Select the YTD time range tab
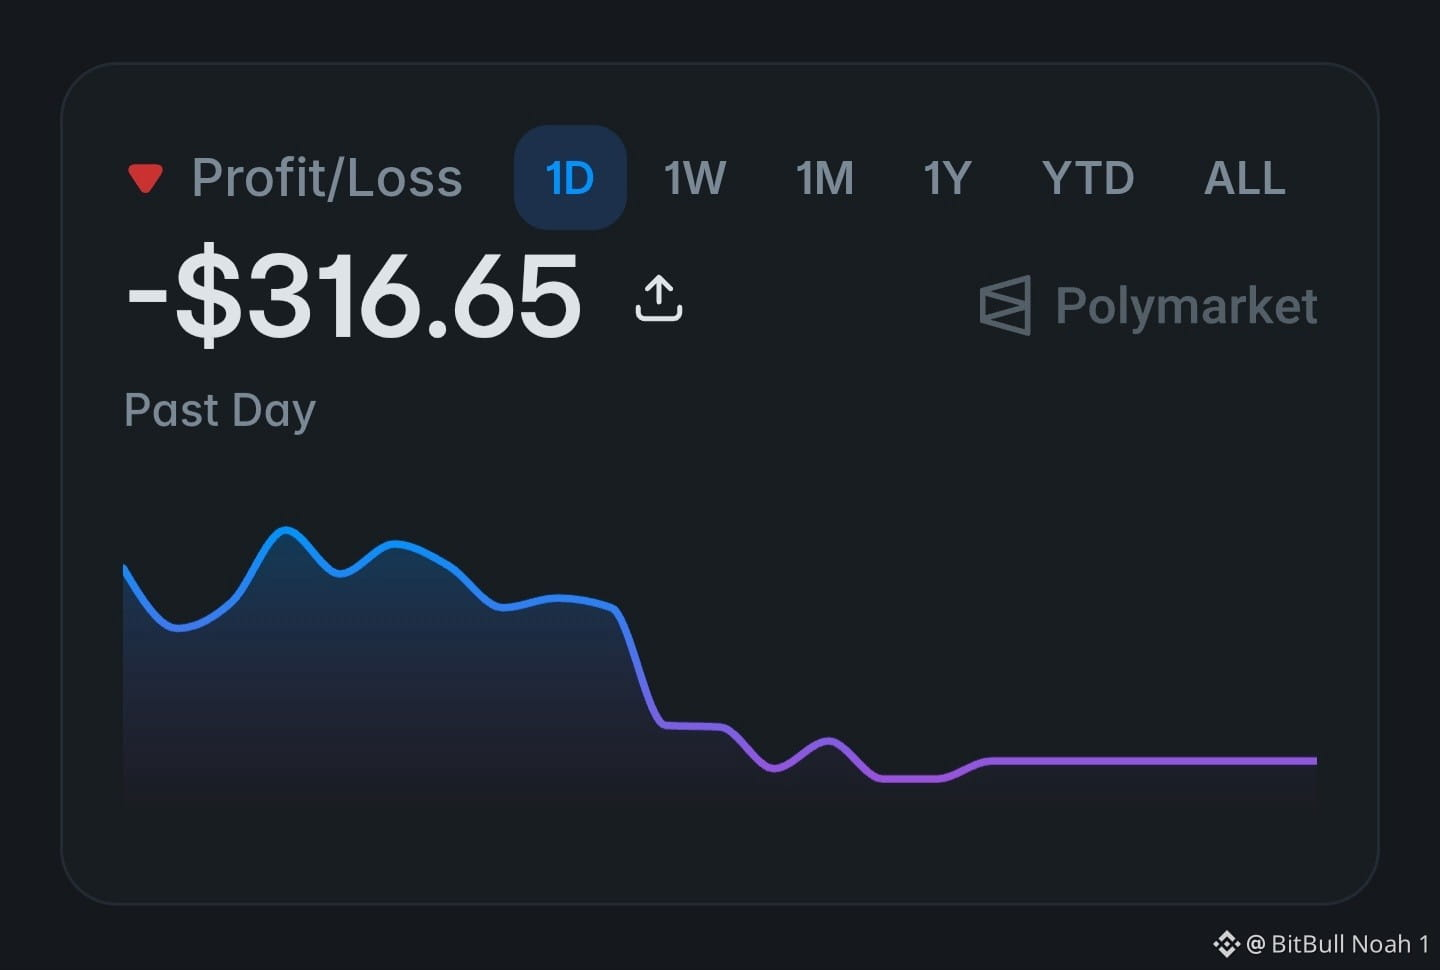Screen dimensions: 1440x970 (x=1088, y=178)
